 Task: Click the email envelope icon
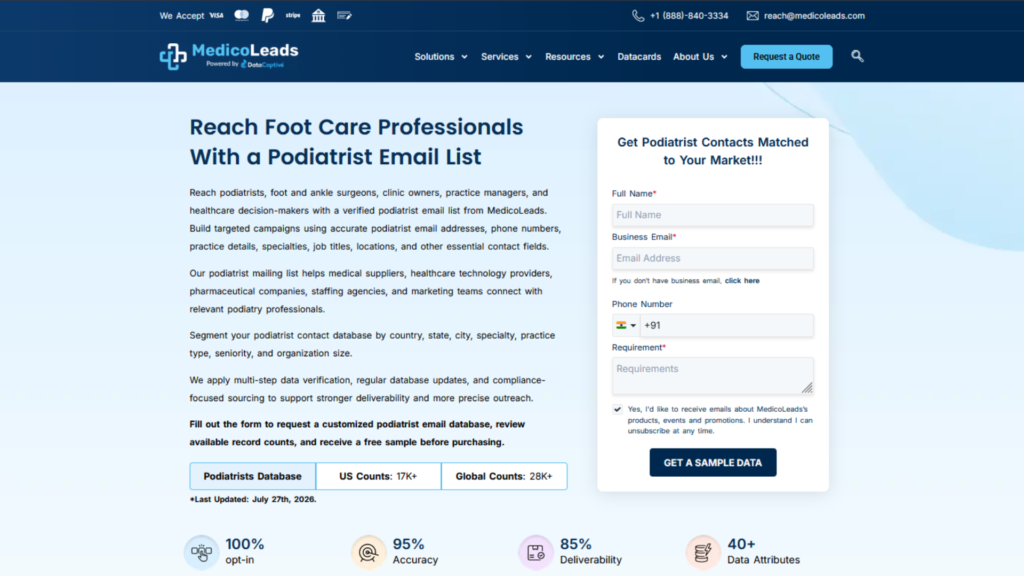(x=752, y=16)
